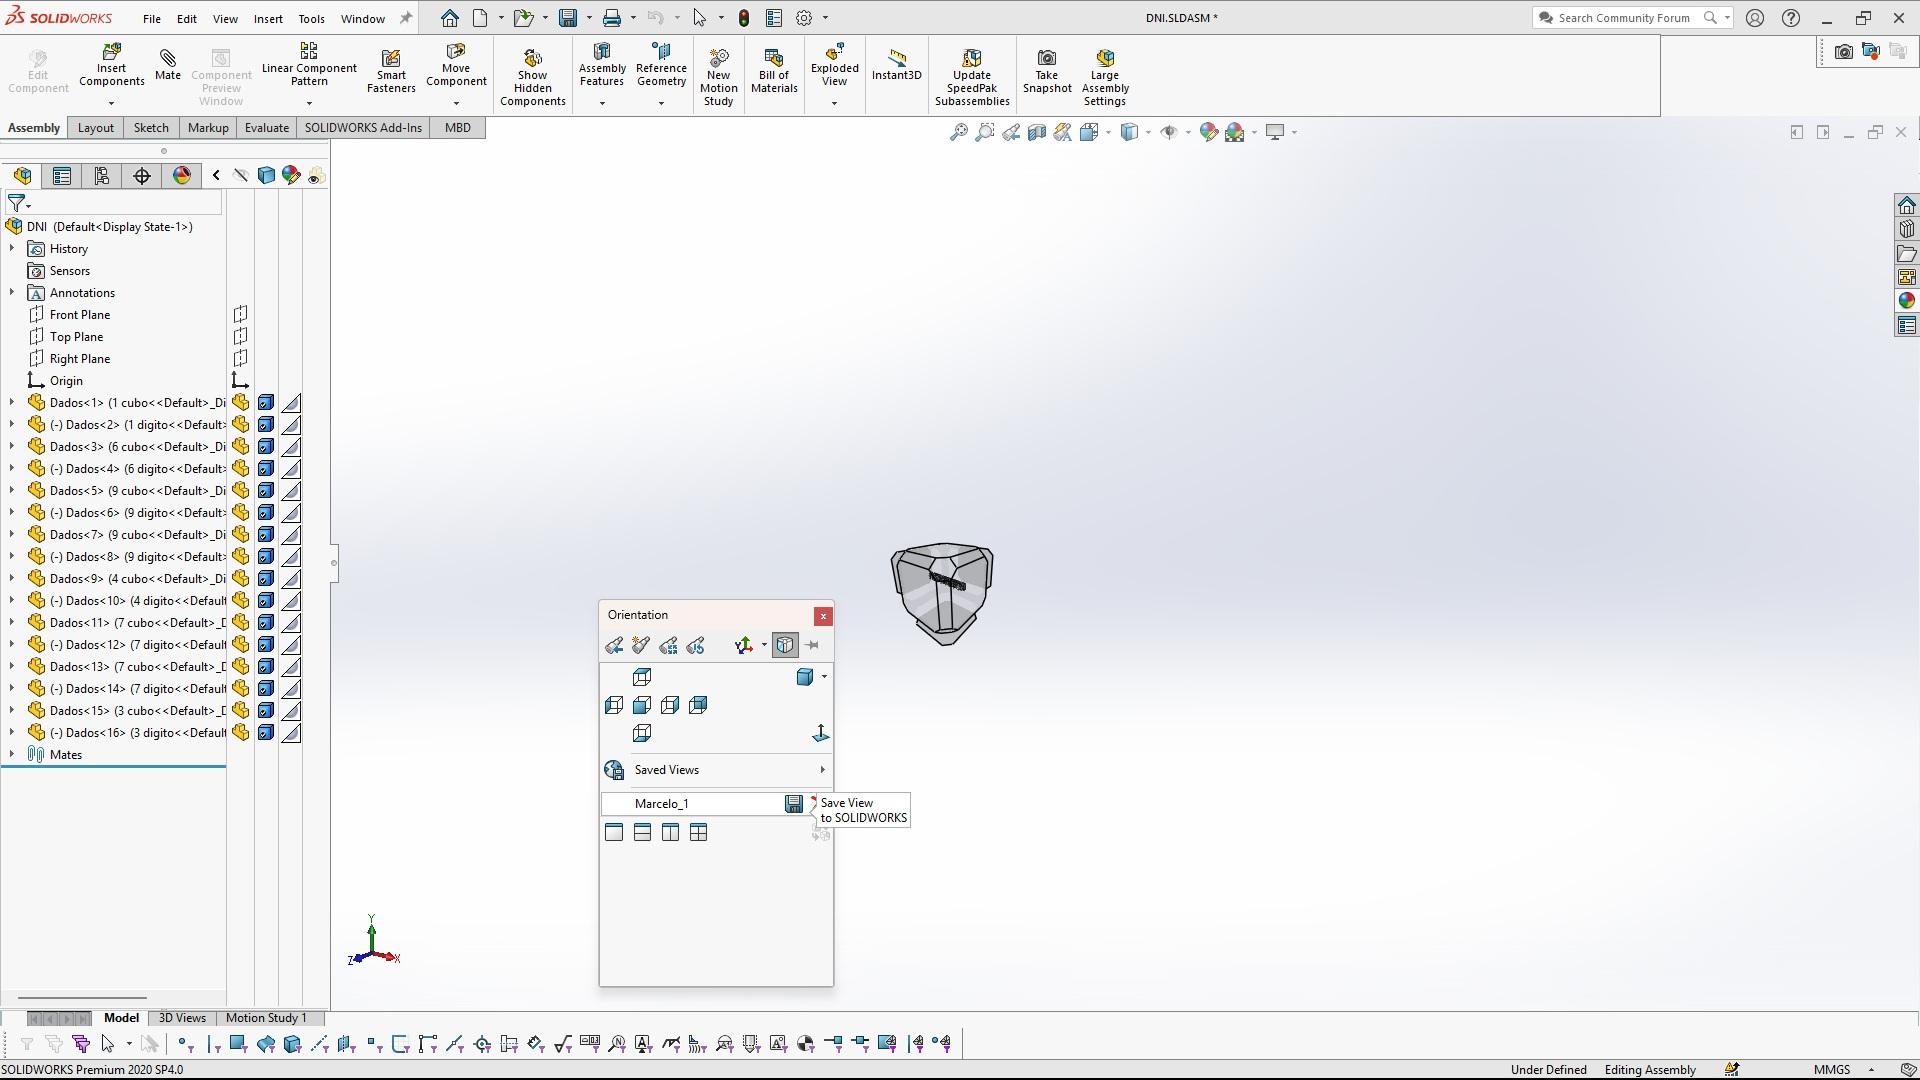Click Update Standard Views icon
1920x1080 pixels.
(x=668, y=645)
